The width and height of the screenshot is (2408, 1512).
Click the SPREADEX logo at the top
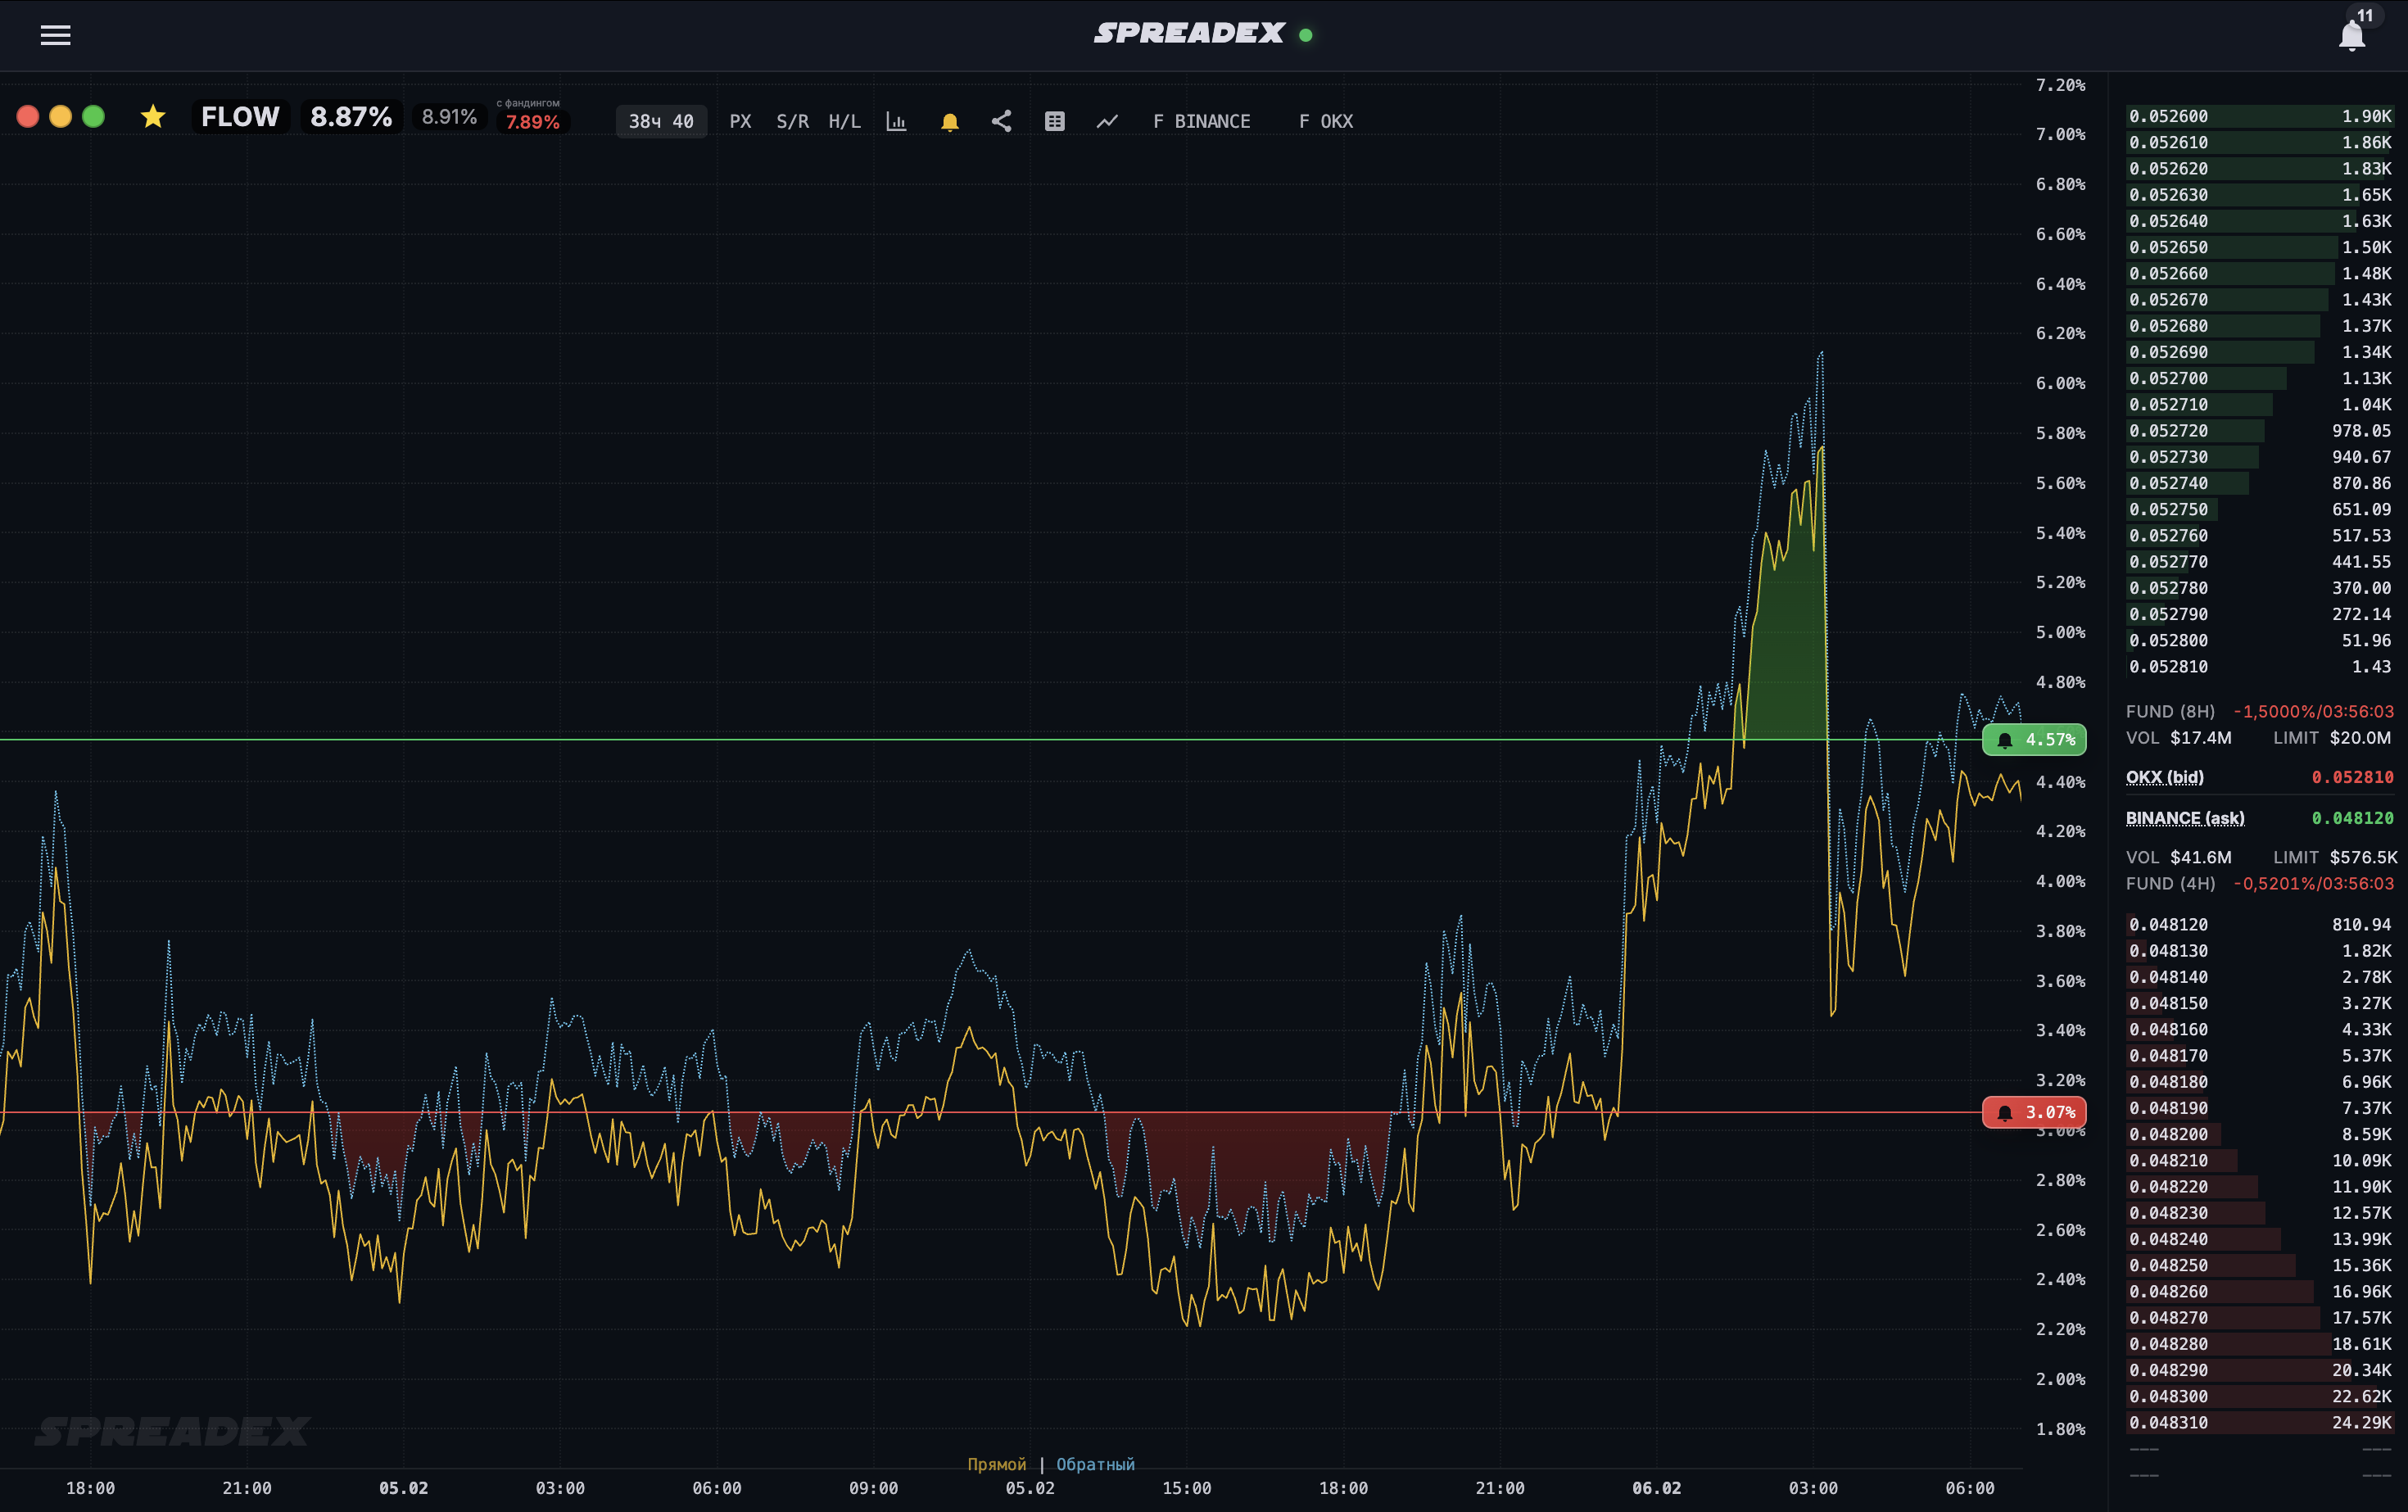tap(1190, 33)
